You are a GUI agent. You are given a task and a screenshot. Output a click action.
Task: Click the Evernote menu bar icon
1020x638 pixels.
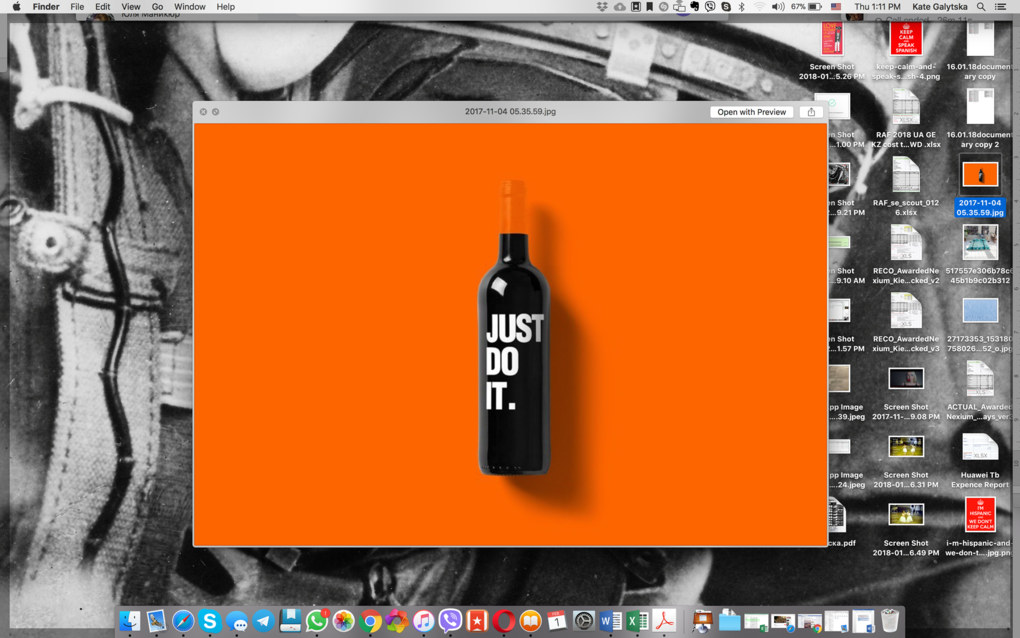tap(695, 7)
